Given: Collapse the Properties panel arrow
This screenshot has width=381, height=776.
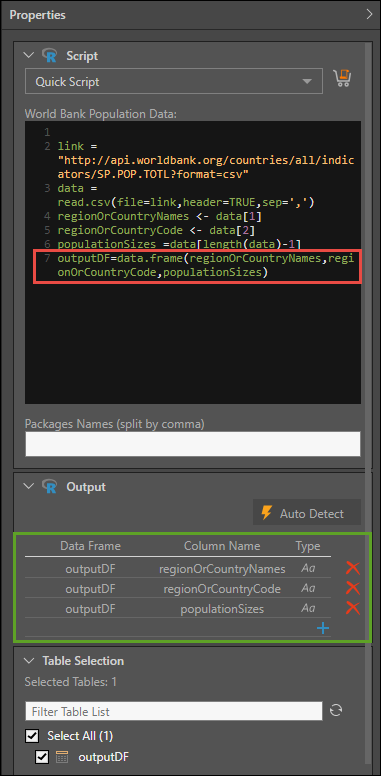Looking at the screenshot, I should [369, 14].
